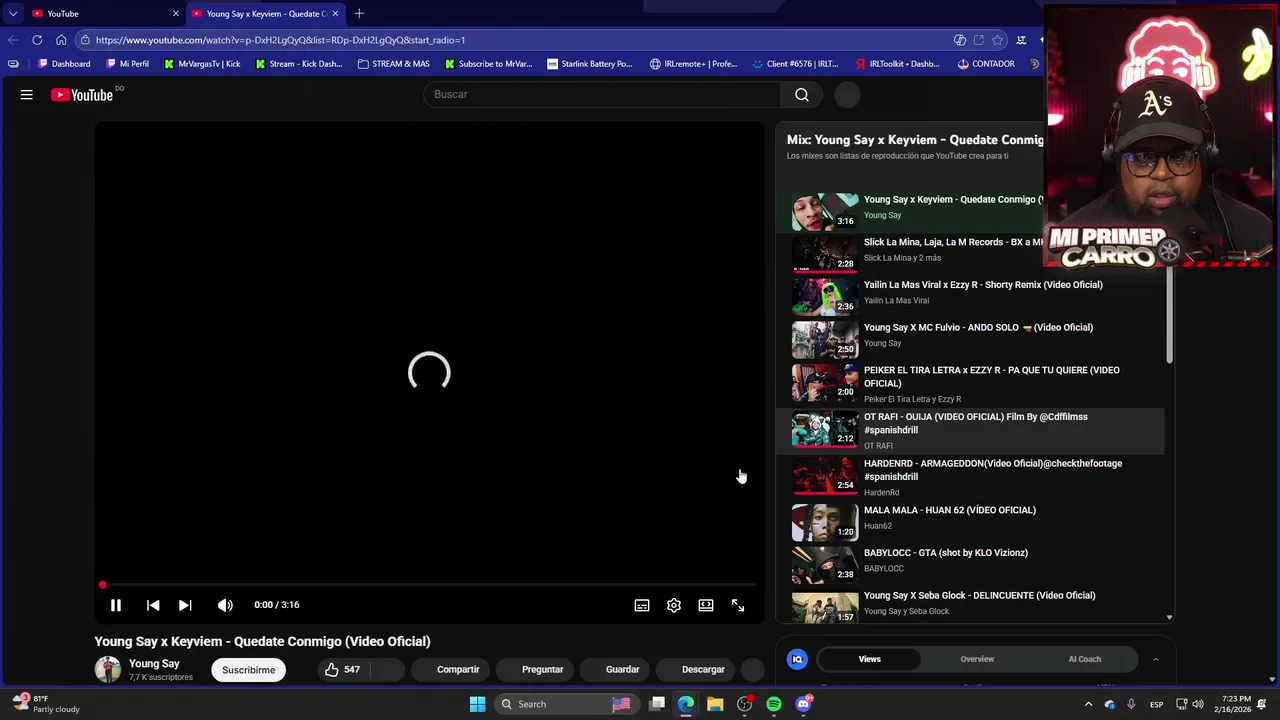Click the playlist scrollbar thumb
Image resolution: width=1280 pixels, height=720 pixels.
coord(1168,312)
